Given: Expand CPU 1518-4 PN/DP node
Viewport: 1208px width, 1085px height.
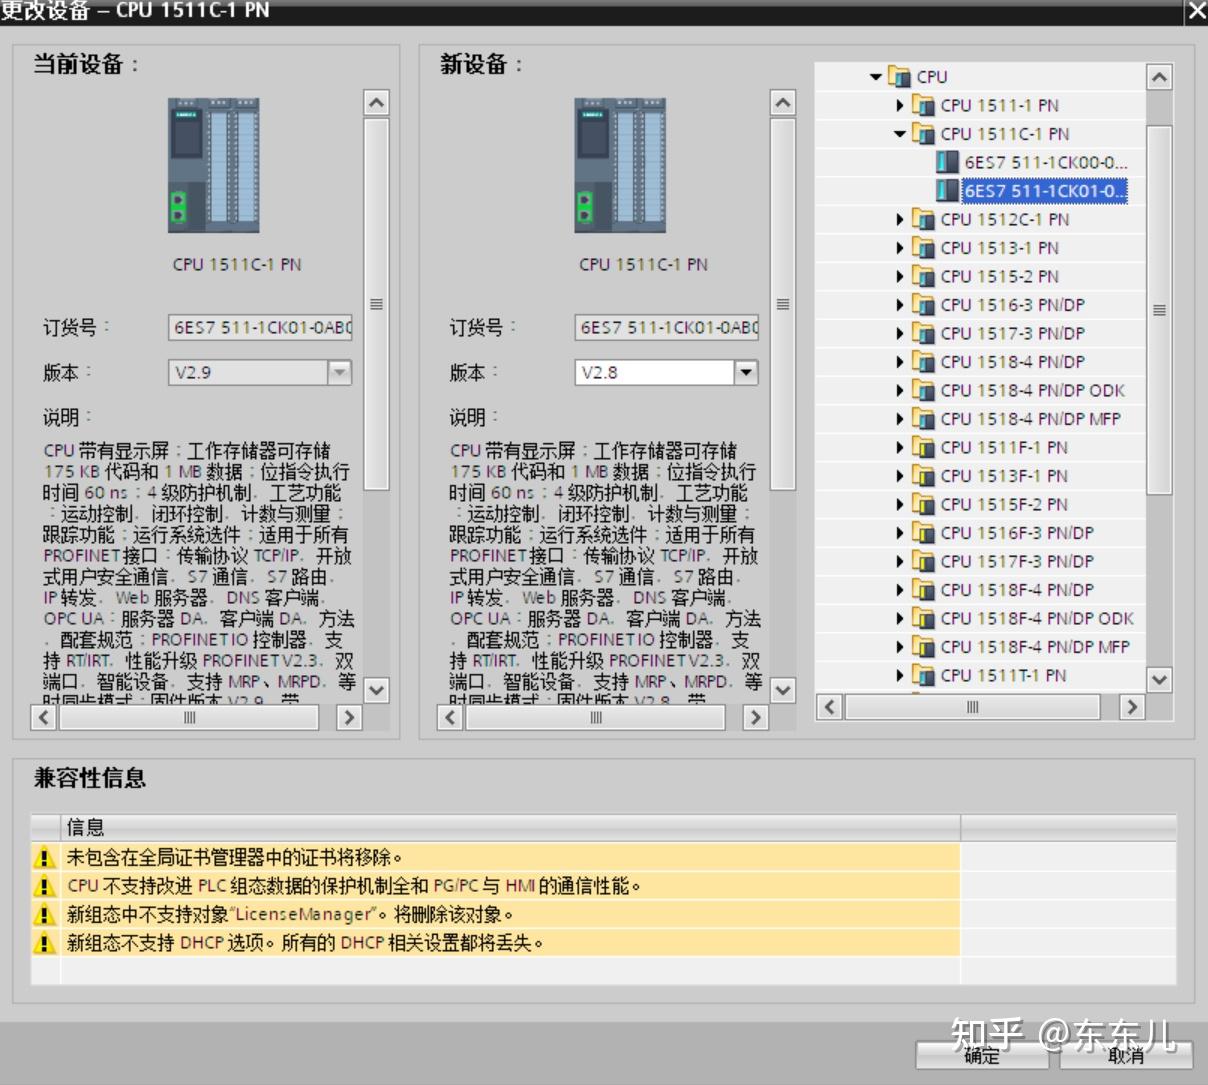Looking at the screenshot, I should click(900, 362).
